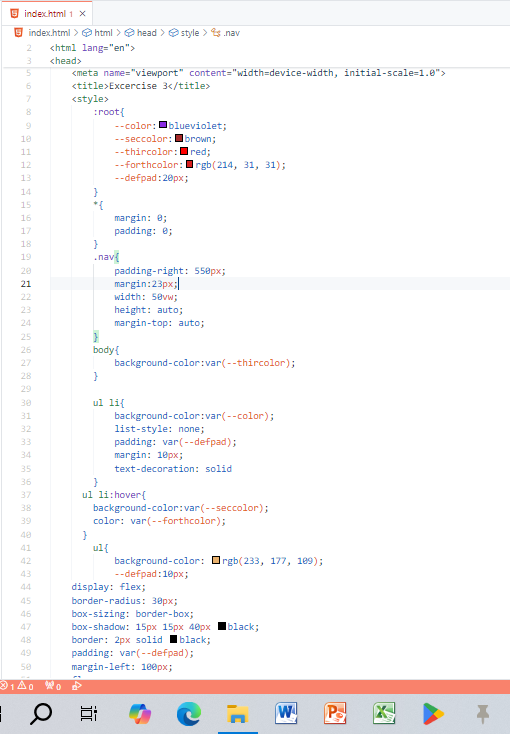The height and width of the screenshot is (734, 510).
Task: Click the rgb(233, 177, 109) color swatch
Action: pyautogui.click(x=216, y=560)
